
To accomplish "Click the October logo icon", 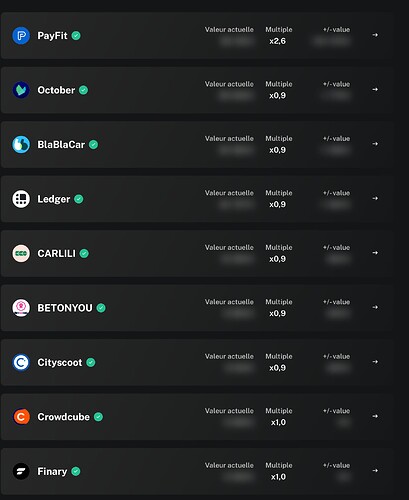I will coord(21,90).
